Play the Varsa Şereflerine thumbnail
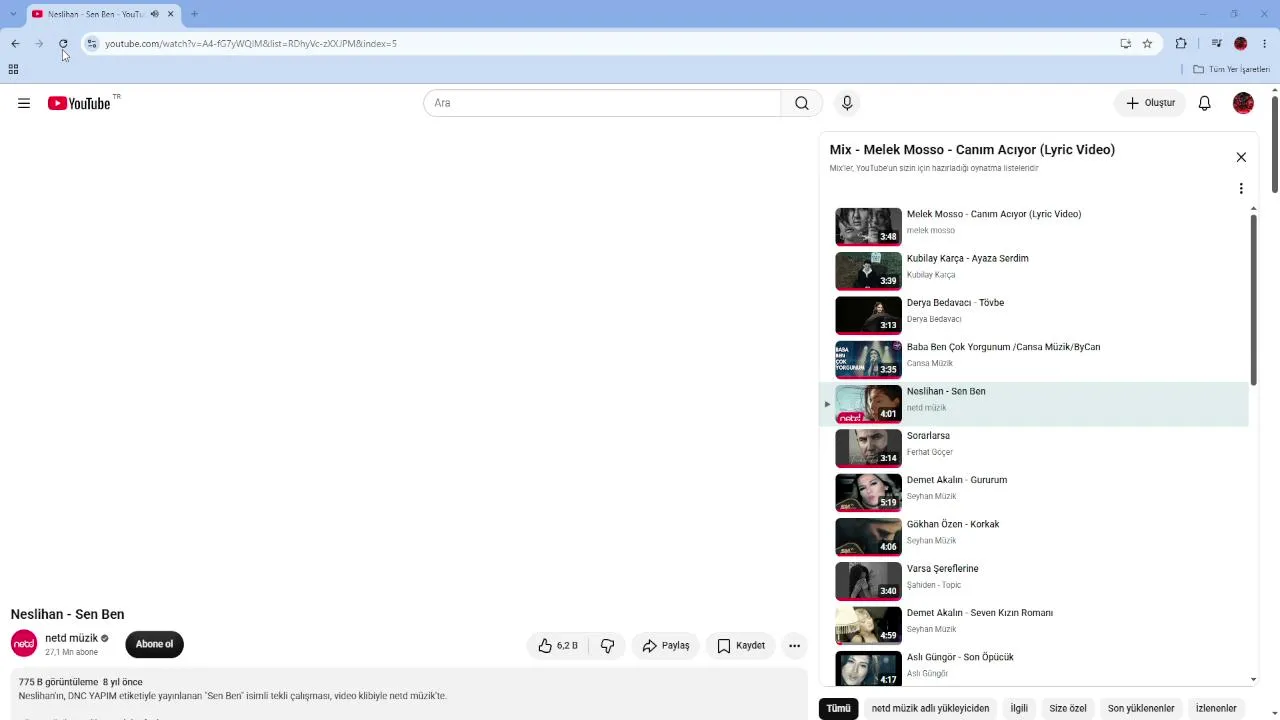 click(868, 580)
